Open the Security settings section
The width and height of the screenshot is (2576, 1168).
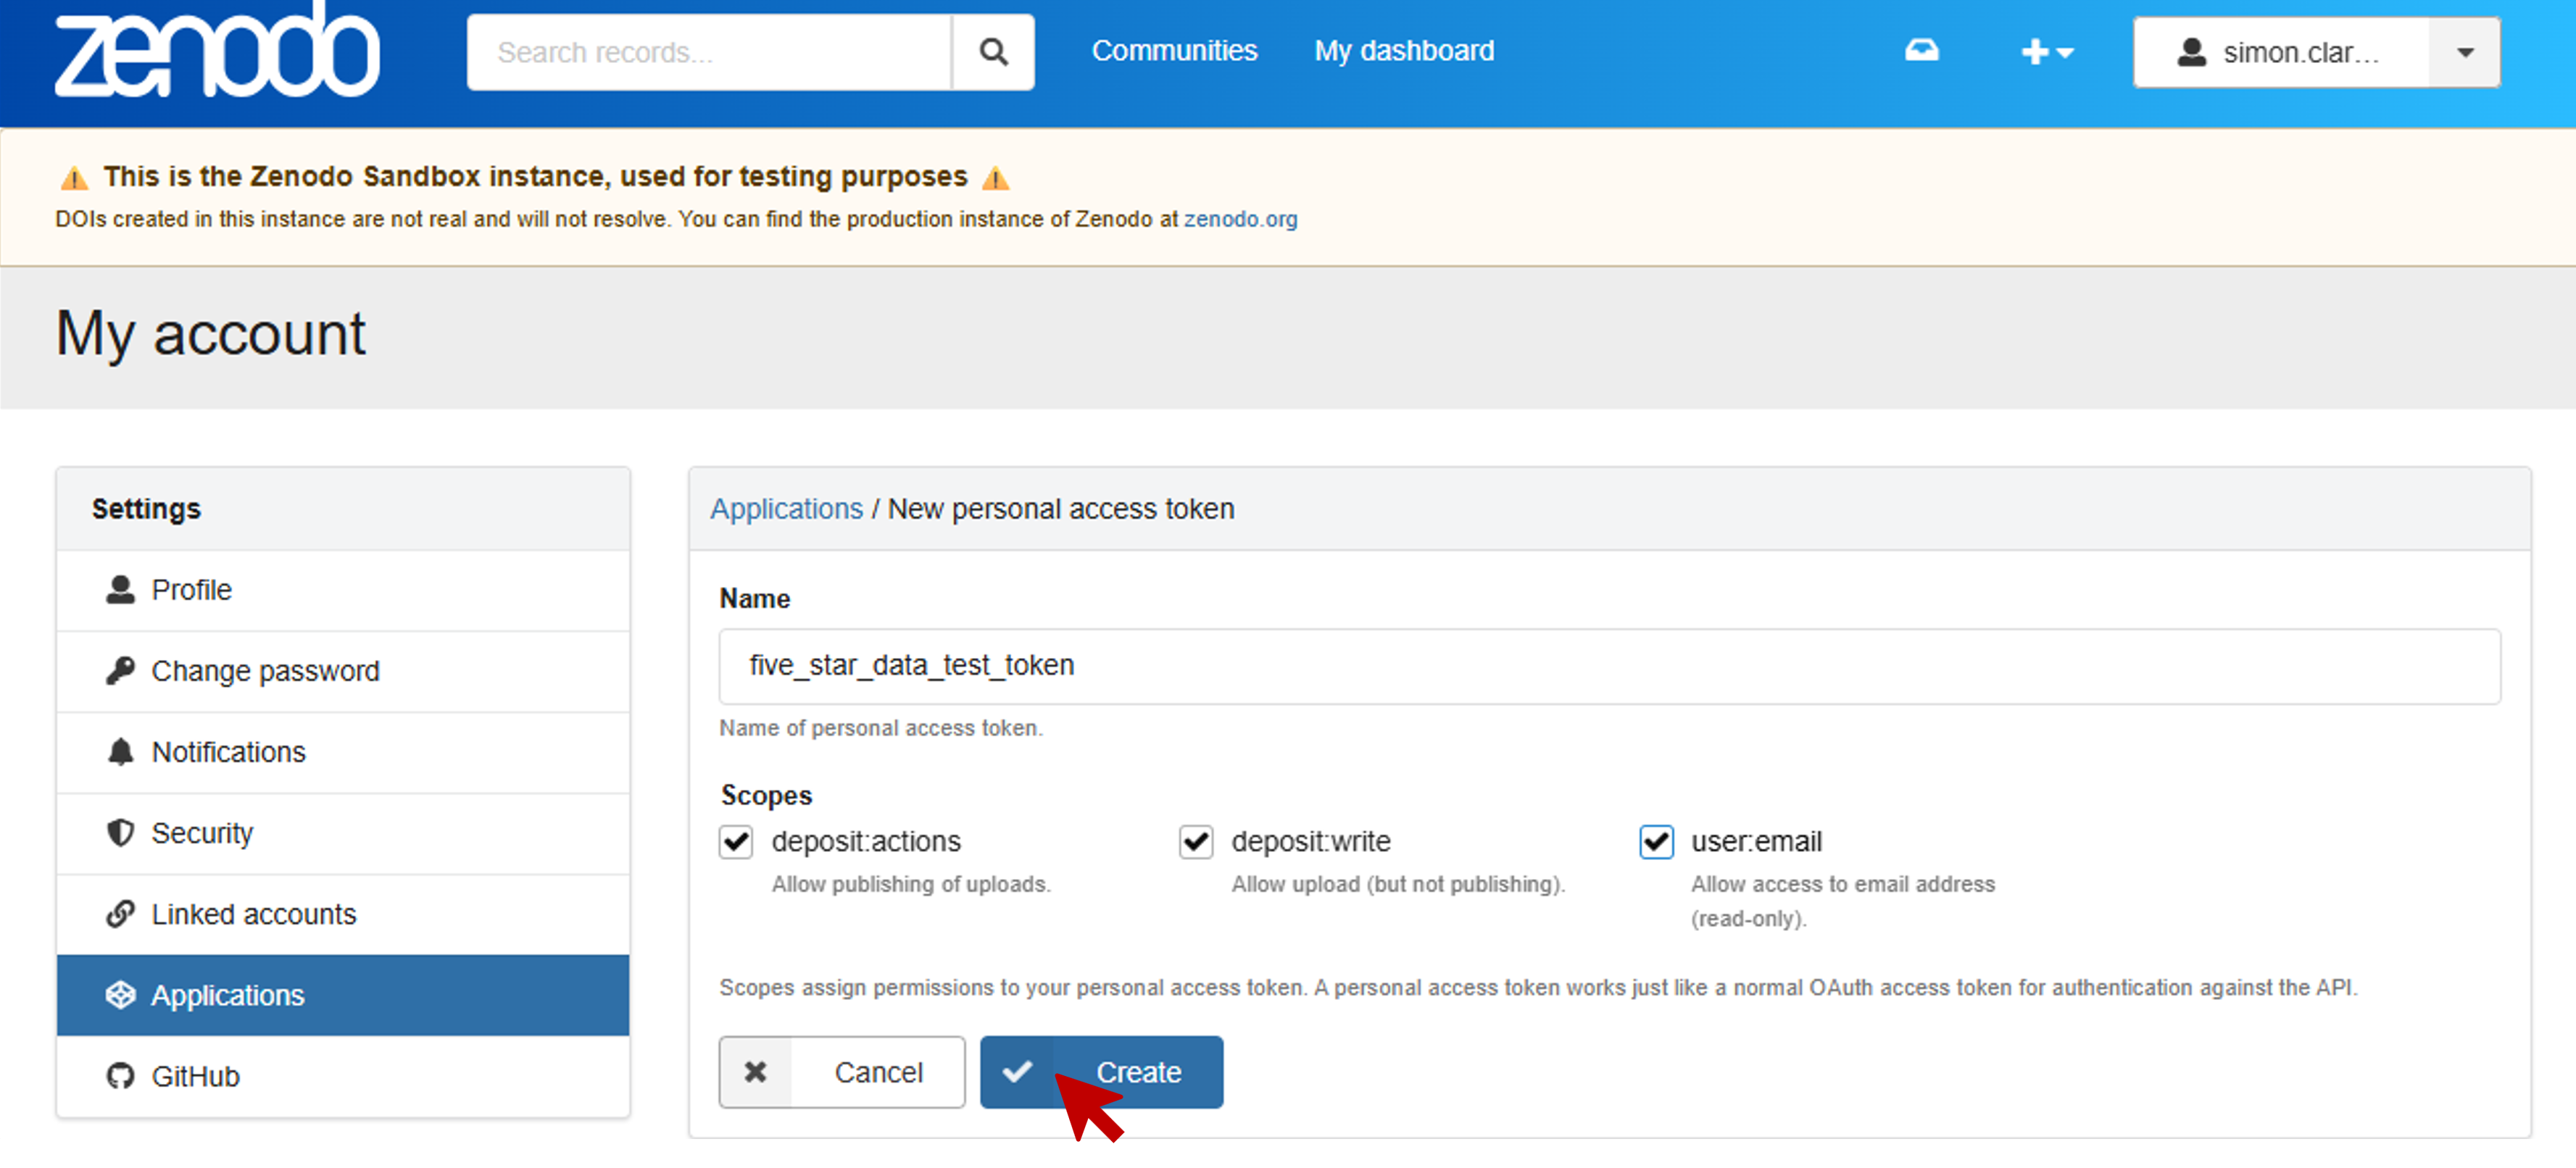click(343, 833)
